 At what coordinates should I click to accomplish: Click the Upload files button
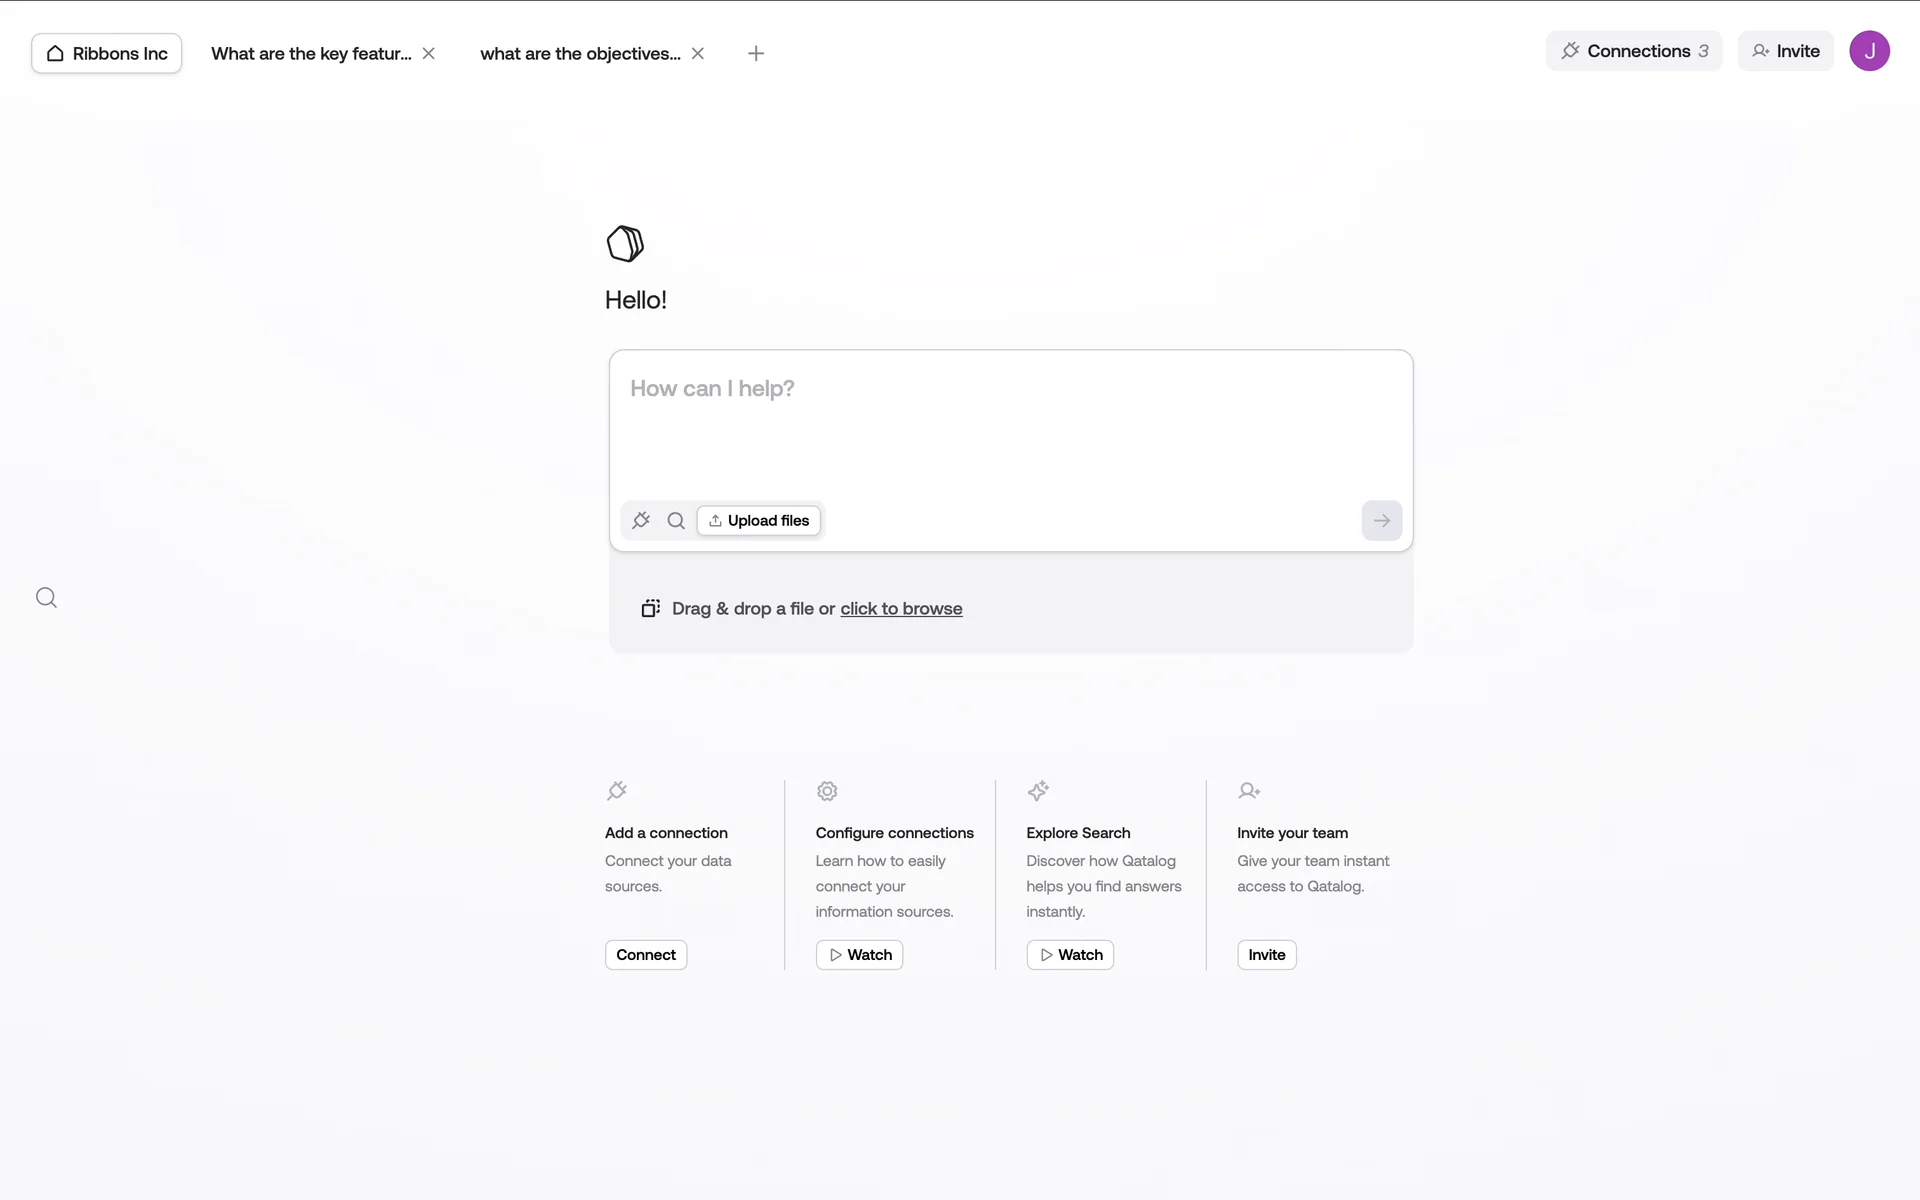759,520
